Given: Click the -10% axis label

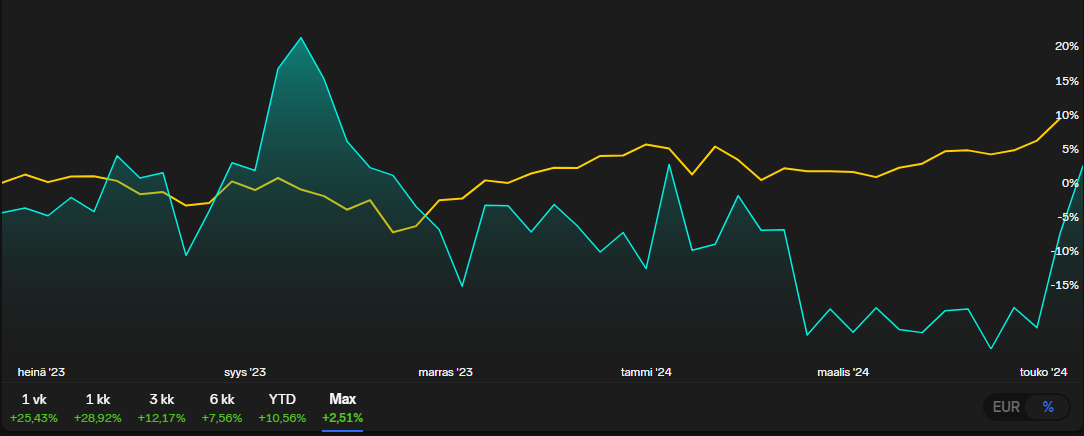Looking at the screenshot, I should pos(1065,251).
